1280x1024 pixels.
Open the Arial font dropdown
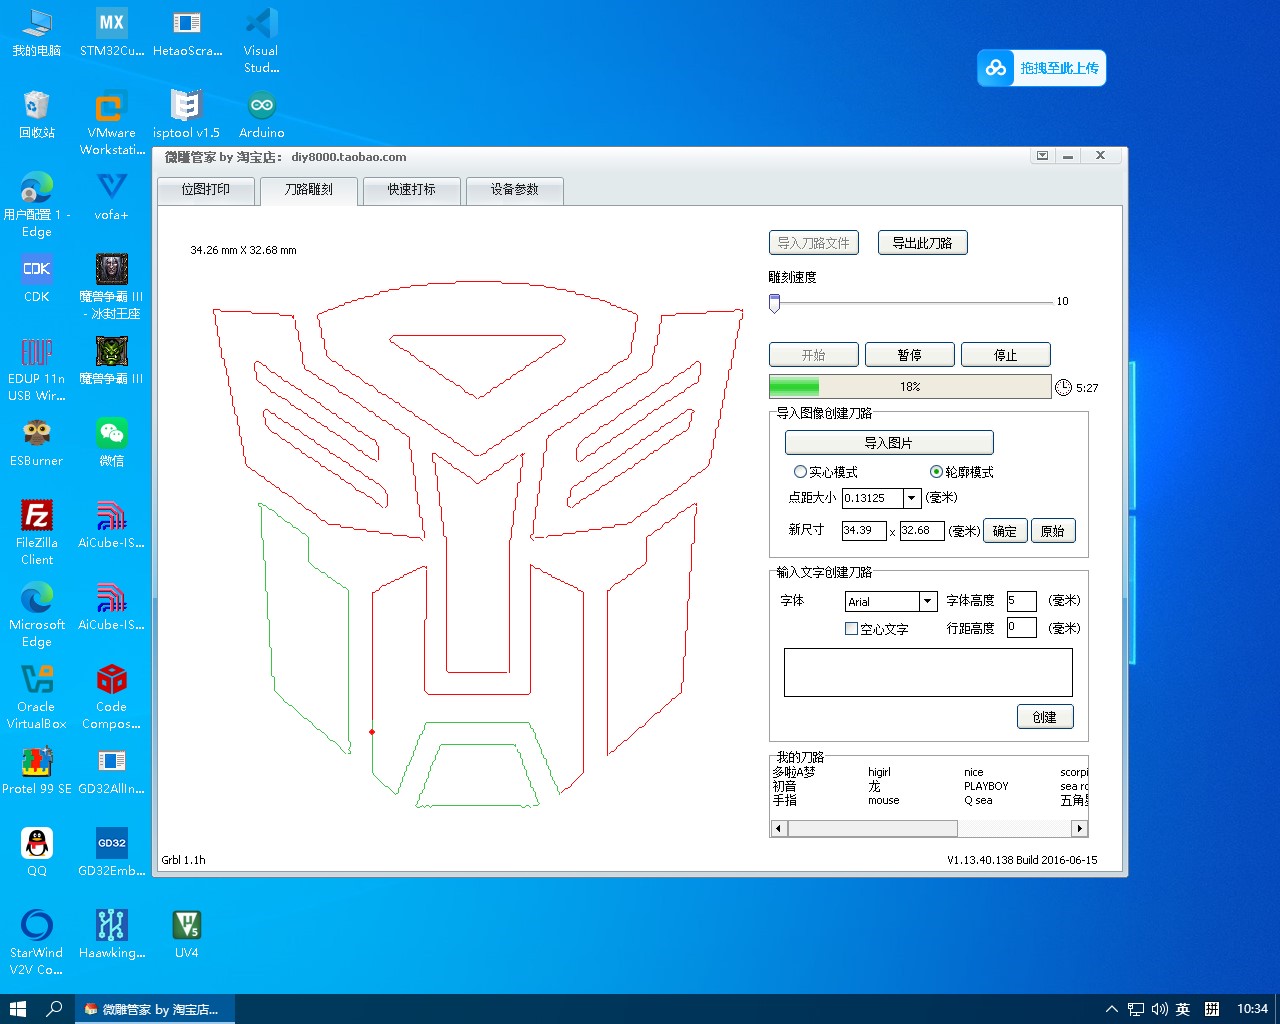tap(927, 601)
